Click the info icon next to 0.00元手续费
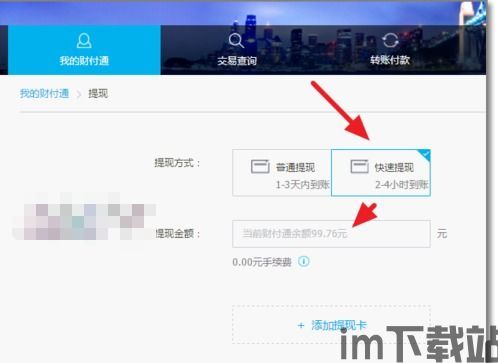The width and height of the screenshot is (498, 363). pyautogui.click(x=304, y=261)
